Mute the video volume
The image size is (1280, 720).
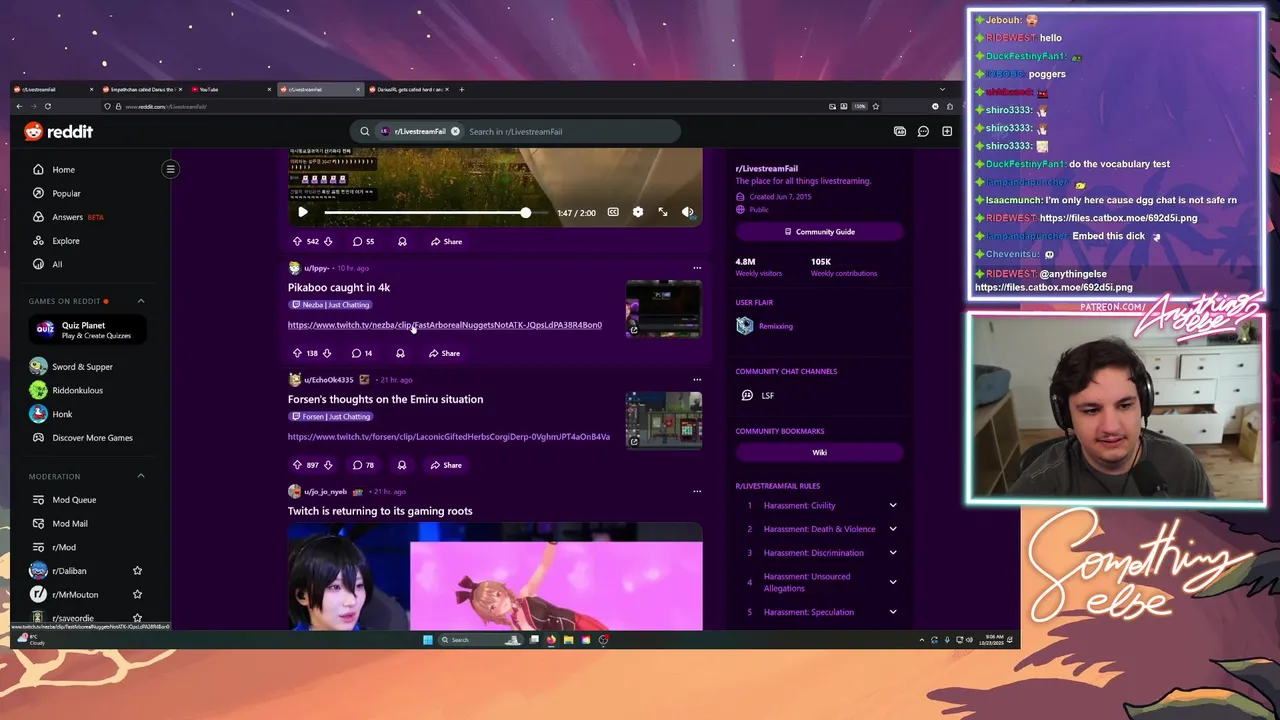tap(687, 212)
